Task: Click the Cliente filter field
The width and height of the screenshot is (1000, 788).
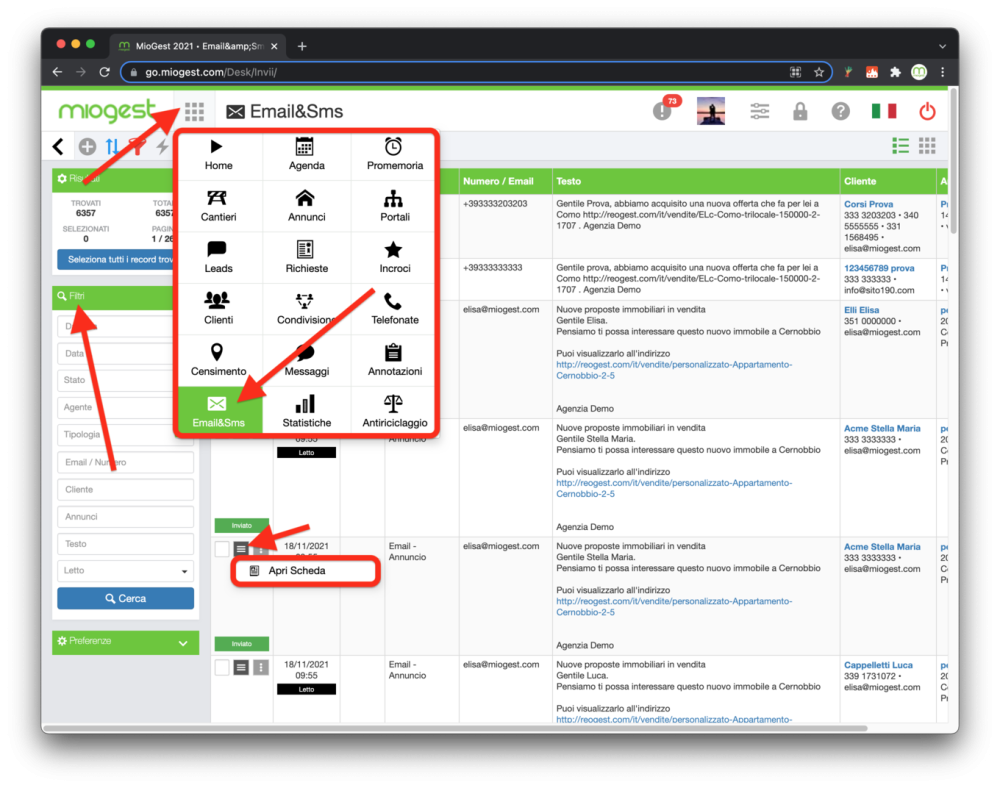Action: coord(126,490)
